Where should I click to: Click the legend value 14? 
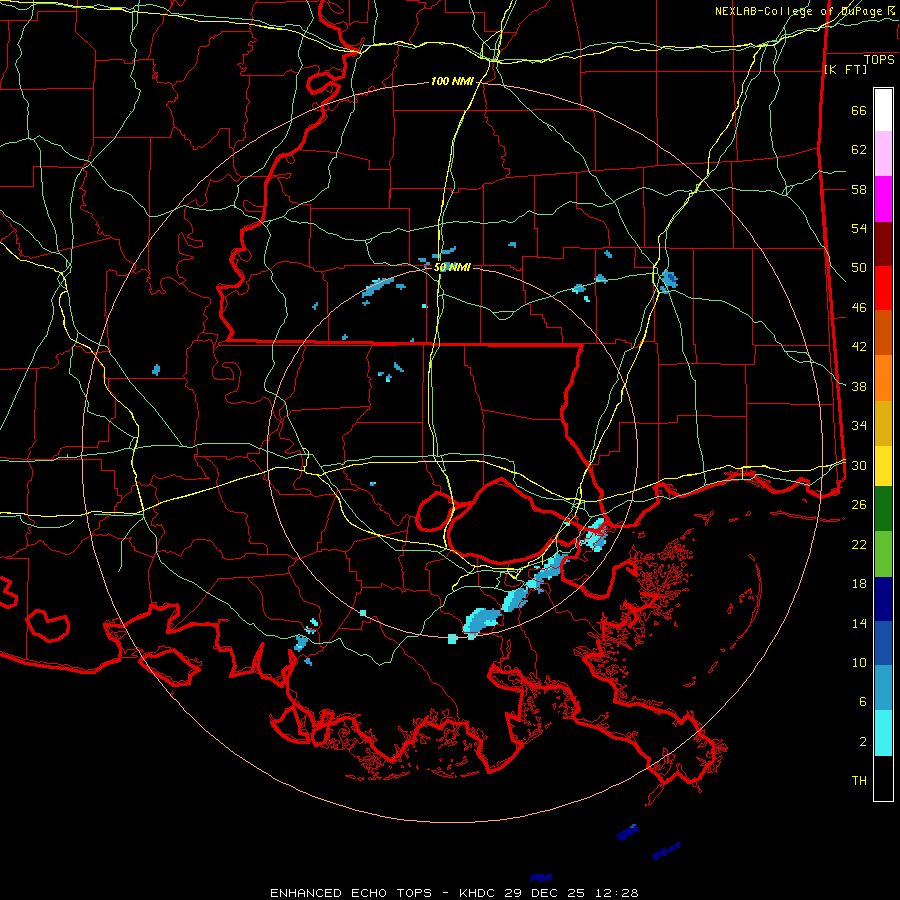click(x=859, y=623)
